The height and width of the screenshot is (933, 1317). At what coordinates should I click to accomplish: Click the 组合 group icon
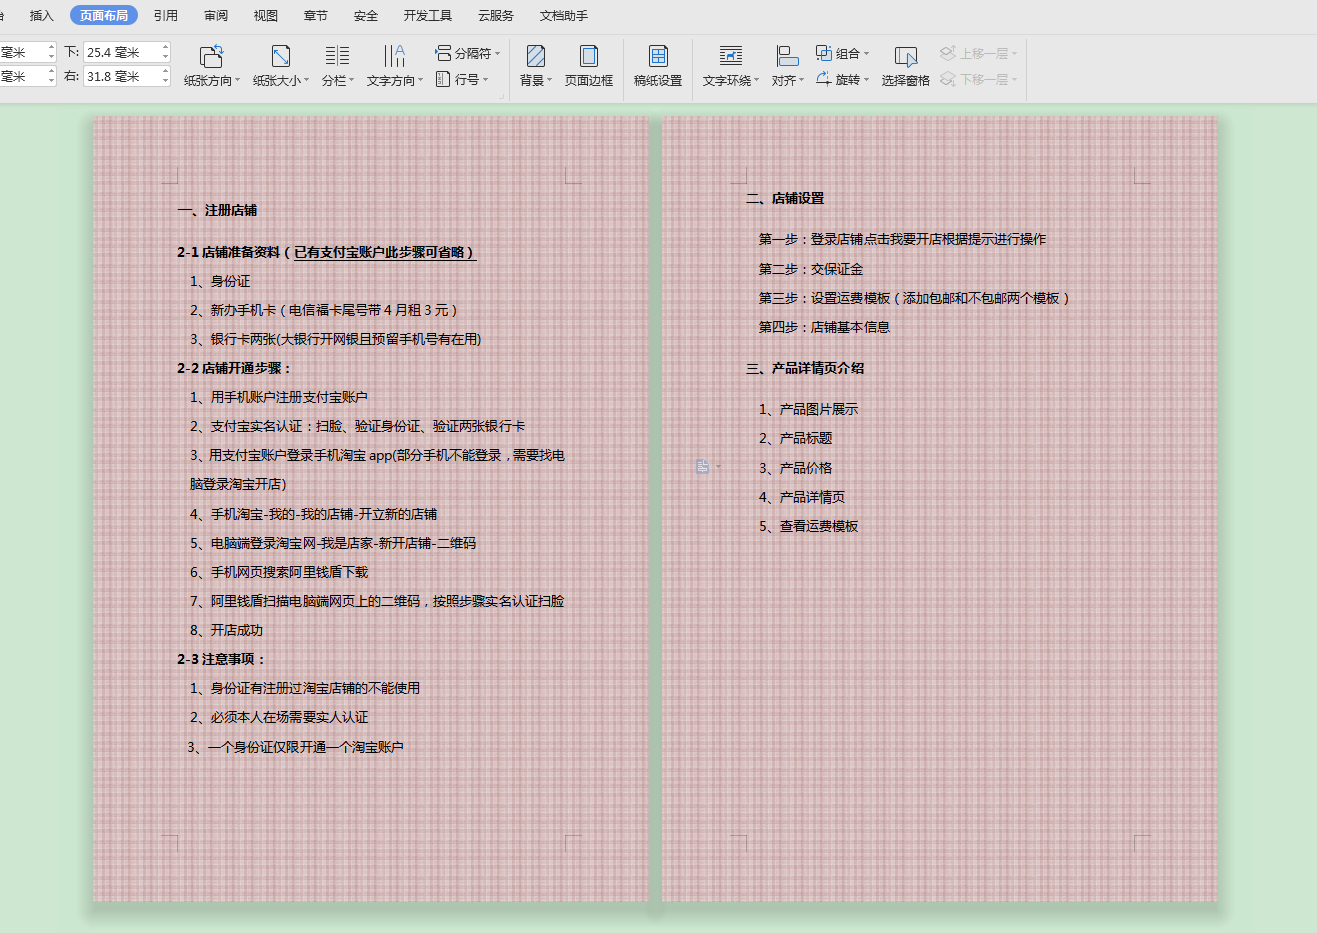point(824,53)
